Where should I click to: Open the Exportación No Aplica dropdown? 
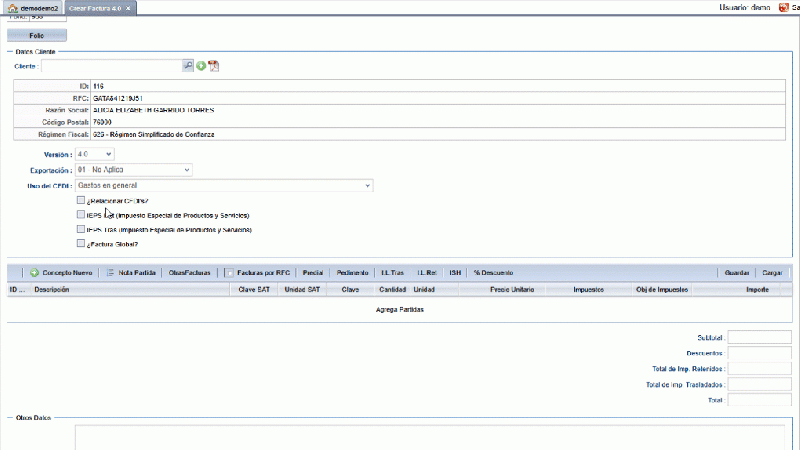[x=134, y=169]
